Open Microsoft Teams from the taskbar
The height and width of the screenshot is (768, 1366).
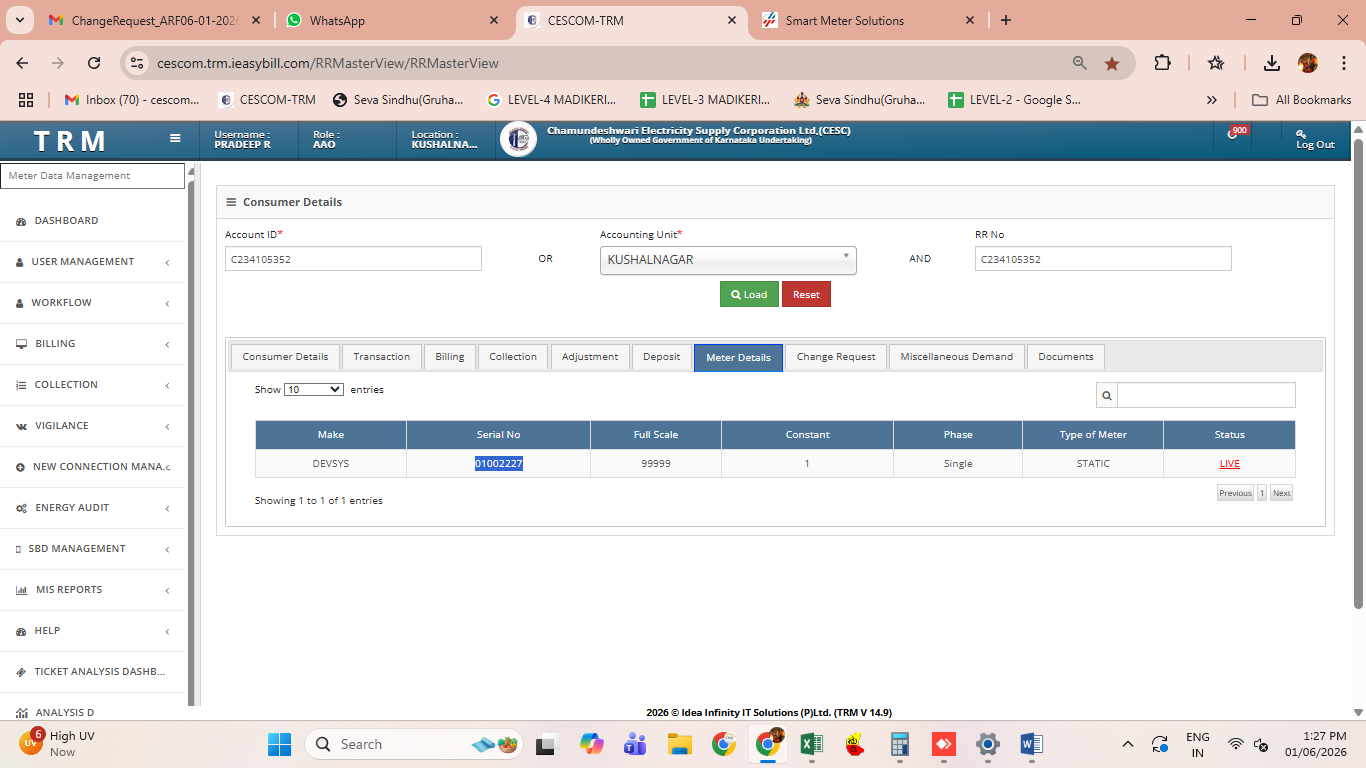tap(635, 744)
